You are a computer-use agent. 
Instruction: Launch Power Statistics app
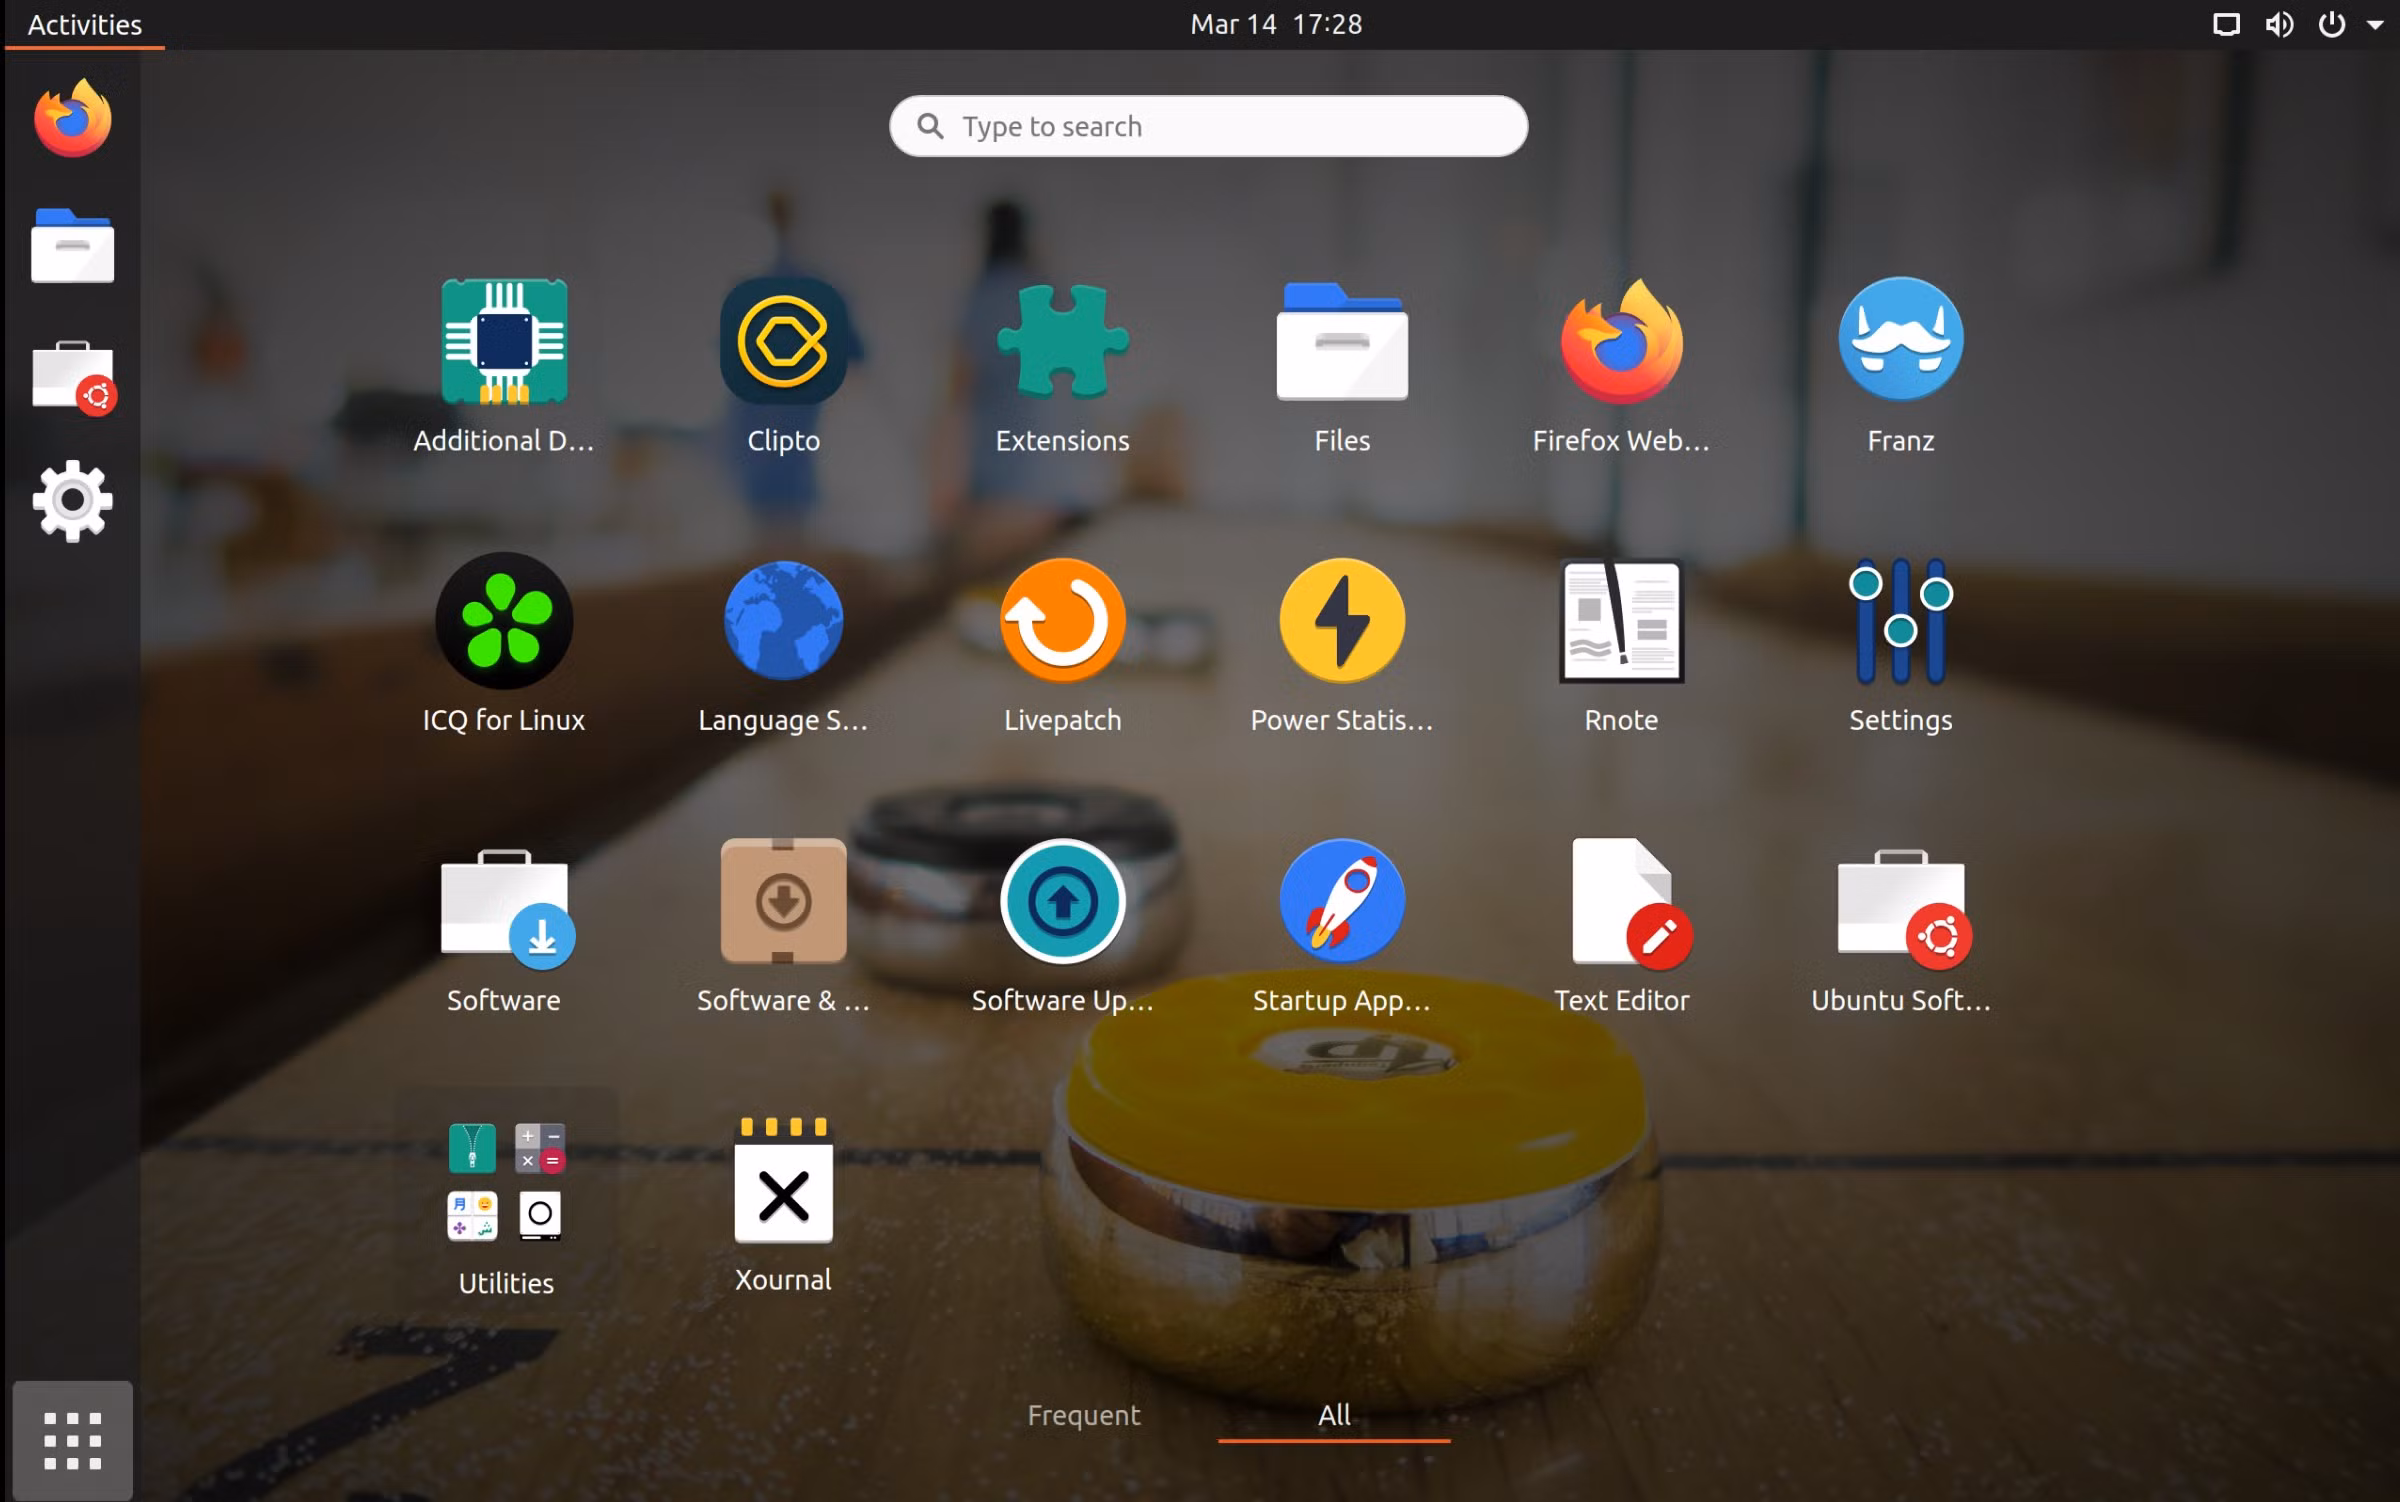coord(1342,621)
